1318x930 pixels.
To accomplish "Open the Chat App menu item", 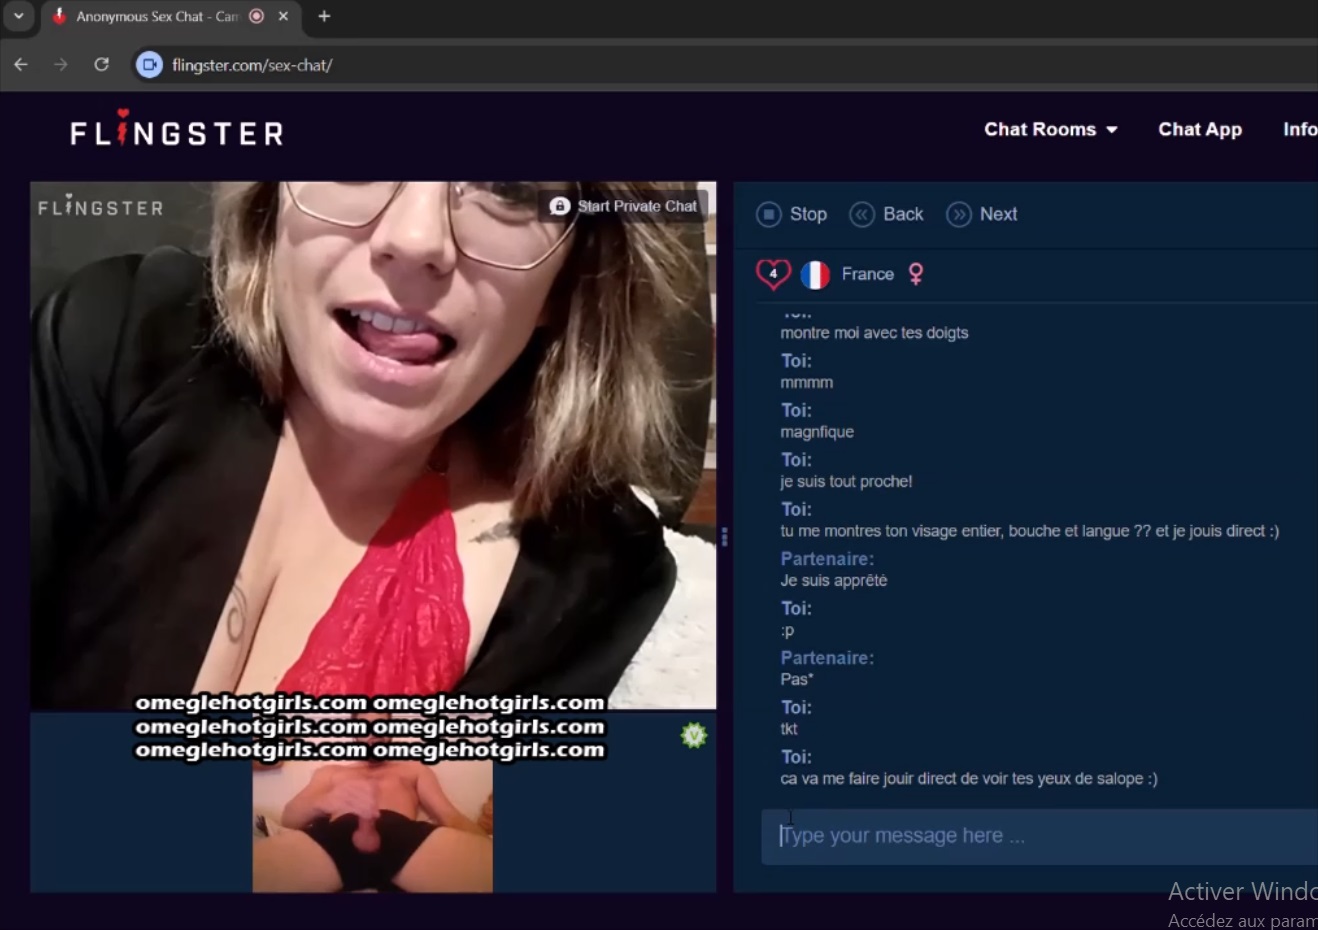I will [1199, 129].
